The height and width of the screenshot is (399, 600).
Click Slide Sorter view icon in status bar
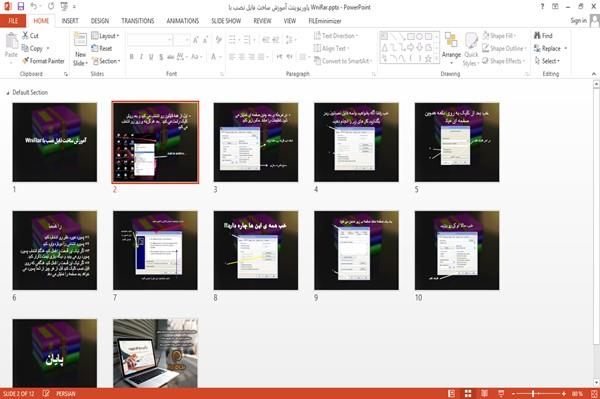[468, 394]
